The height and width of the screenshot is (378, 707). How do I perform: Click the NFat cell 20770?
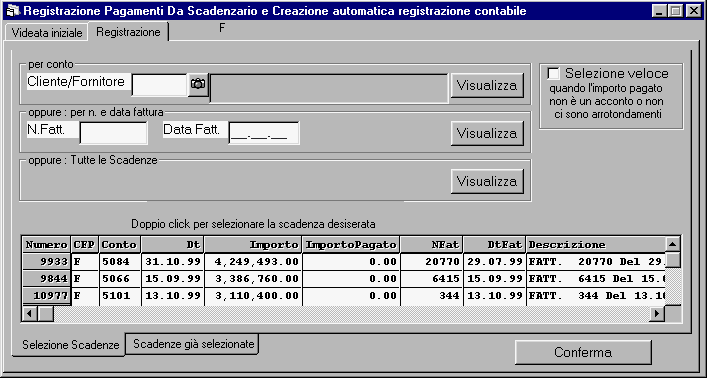432,262
